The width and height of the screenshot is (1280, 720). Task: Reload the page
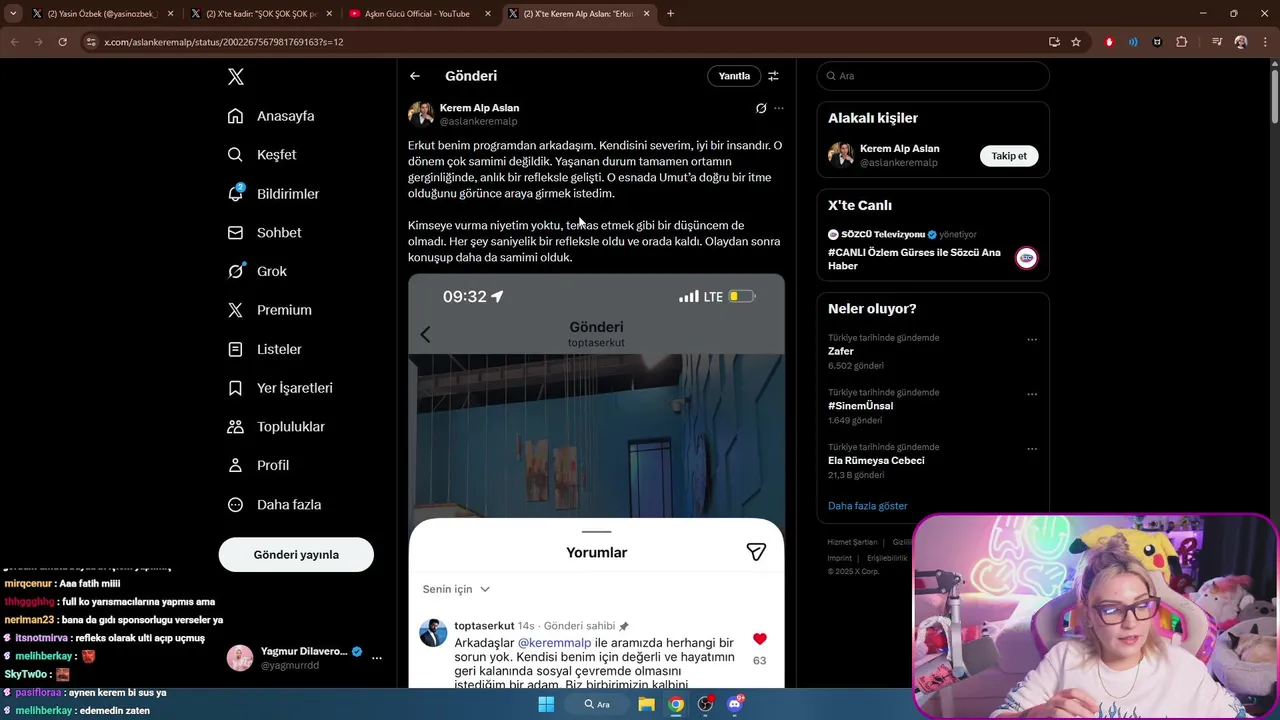pos(62,42)
